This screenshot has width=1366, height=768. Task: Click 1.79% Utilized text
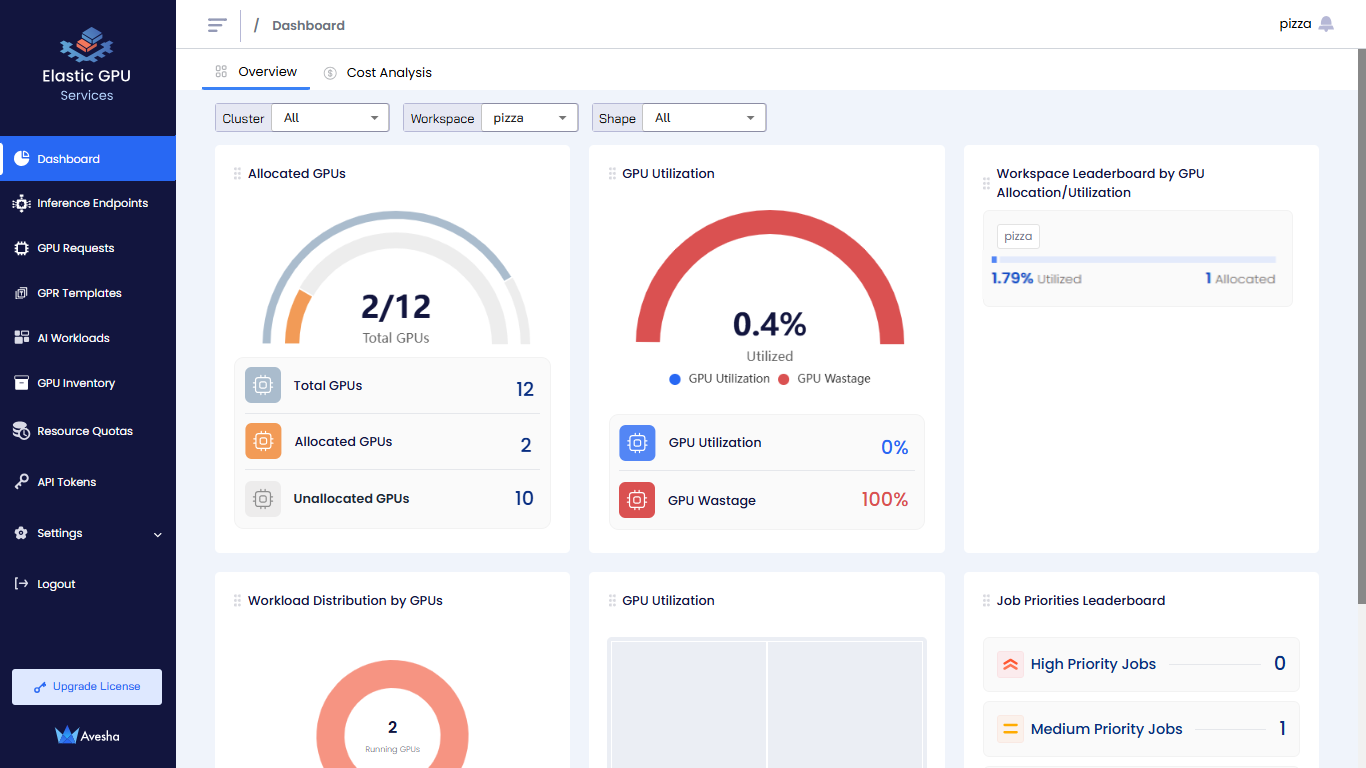pos(1036,279)
